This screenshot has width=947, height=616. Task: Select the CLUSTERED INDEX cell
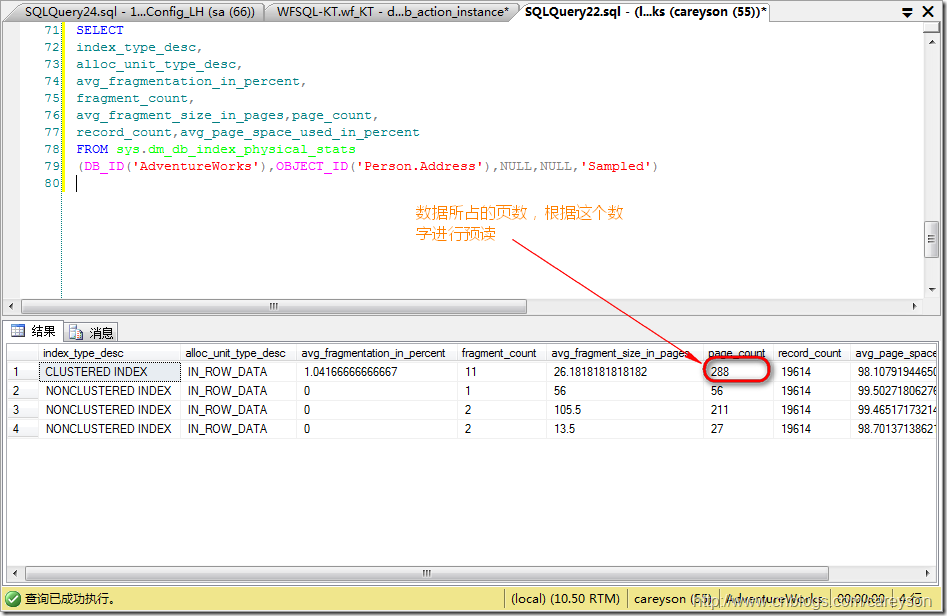pyautogui.click(x=109, y=372)
